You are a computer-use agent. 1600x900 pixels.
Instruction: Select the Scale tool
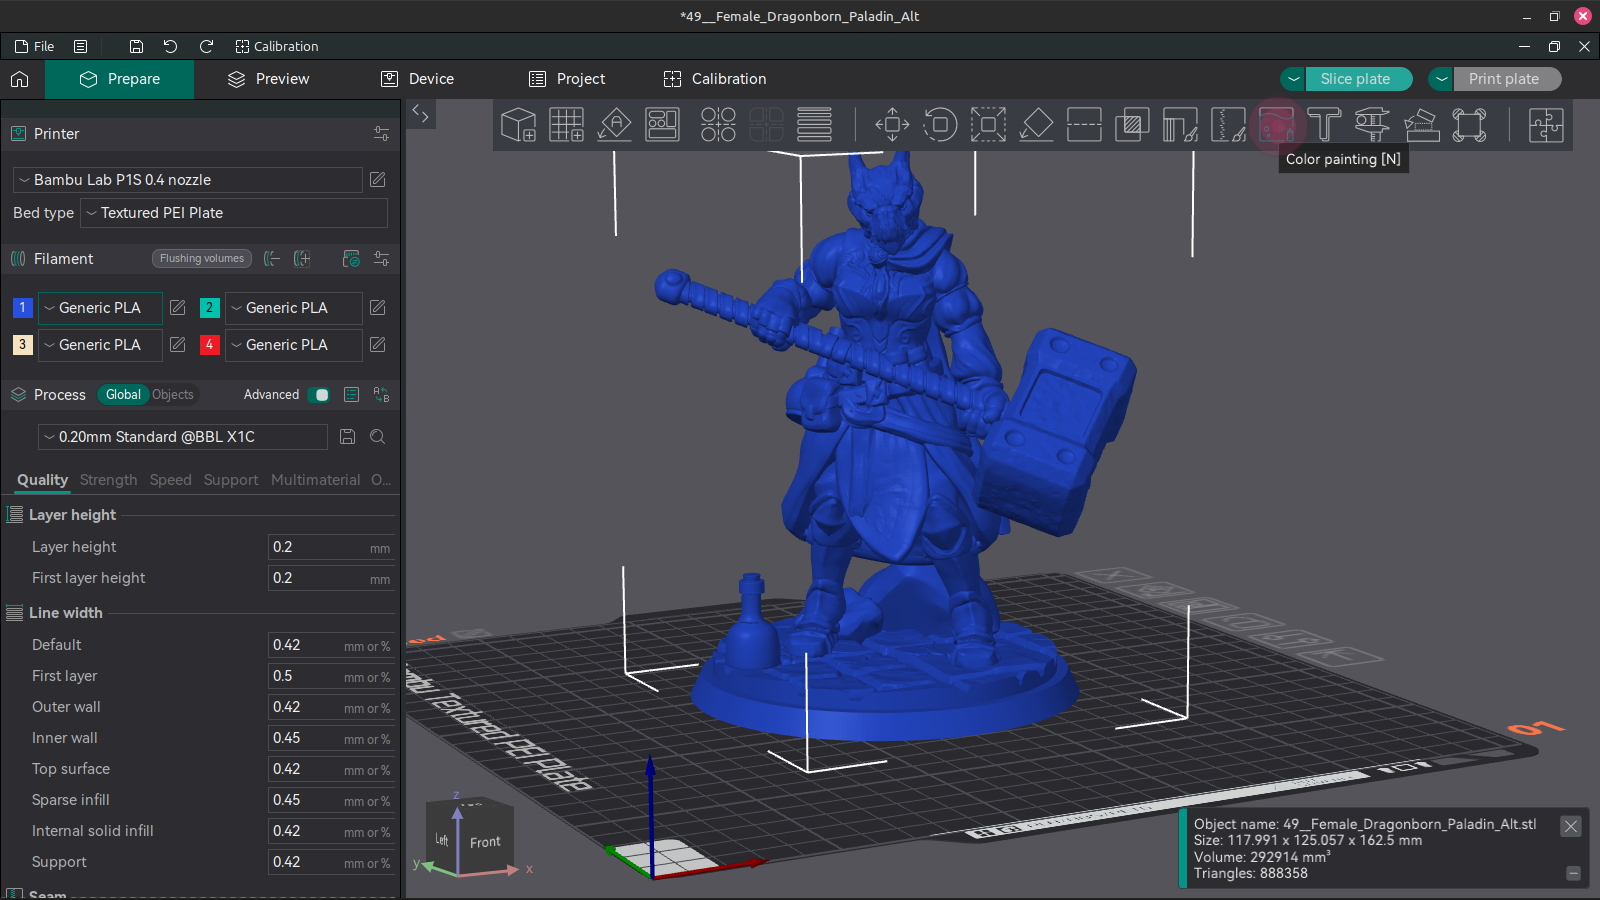point(988,124)
